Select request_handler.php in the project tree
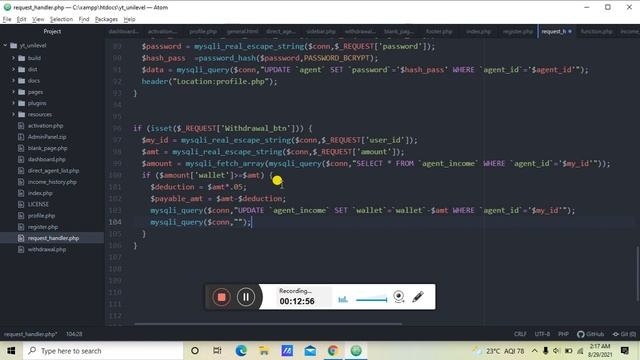This screenshot has width=640, height=360. click(53, 238)
